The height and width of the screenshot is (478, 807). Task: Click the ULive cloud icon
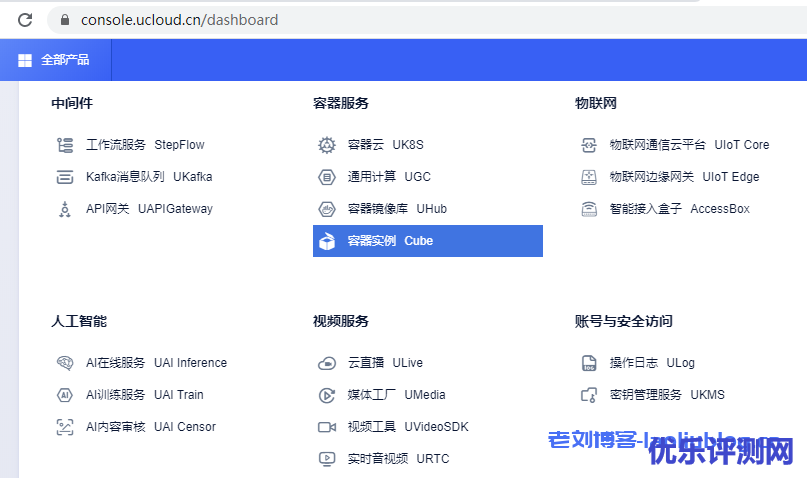[327, 363]
